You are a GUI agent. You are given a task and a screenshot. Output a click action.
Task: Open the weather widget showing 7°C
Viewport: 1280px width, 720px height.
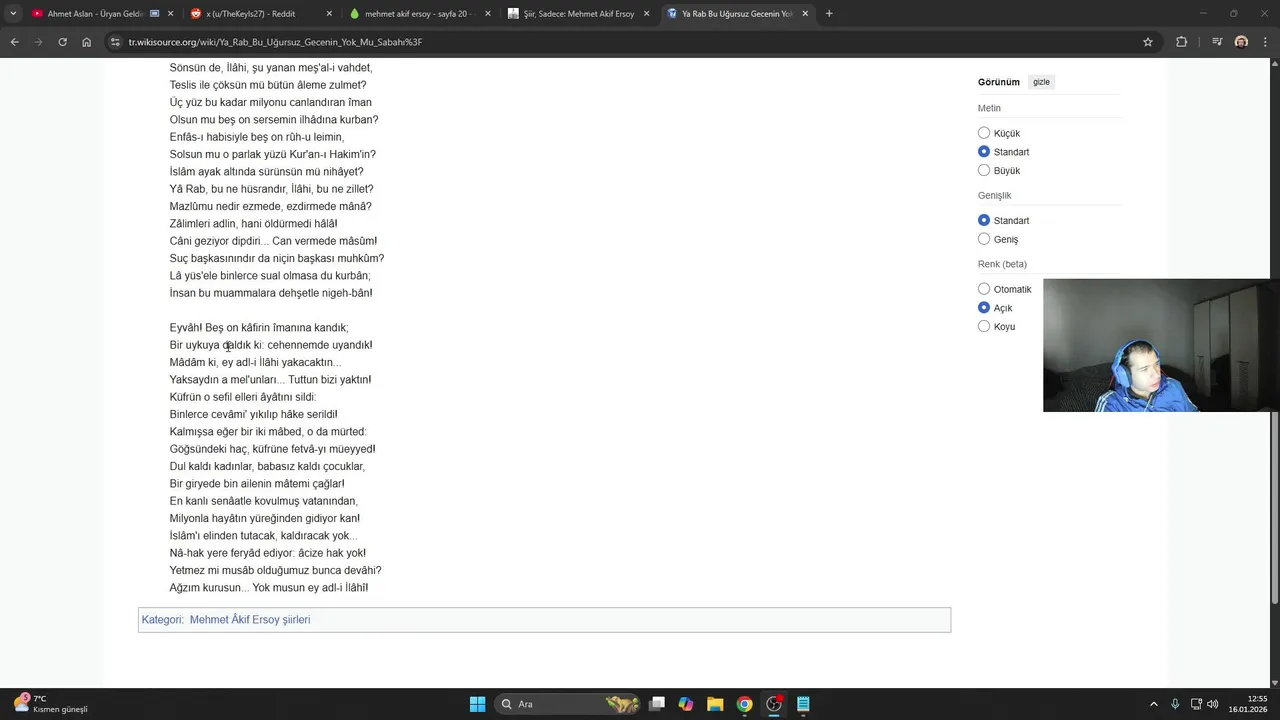(x=50, y=704)
